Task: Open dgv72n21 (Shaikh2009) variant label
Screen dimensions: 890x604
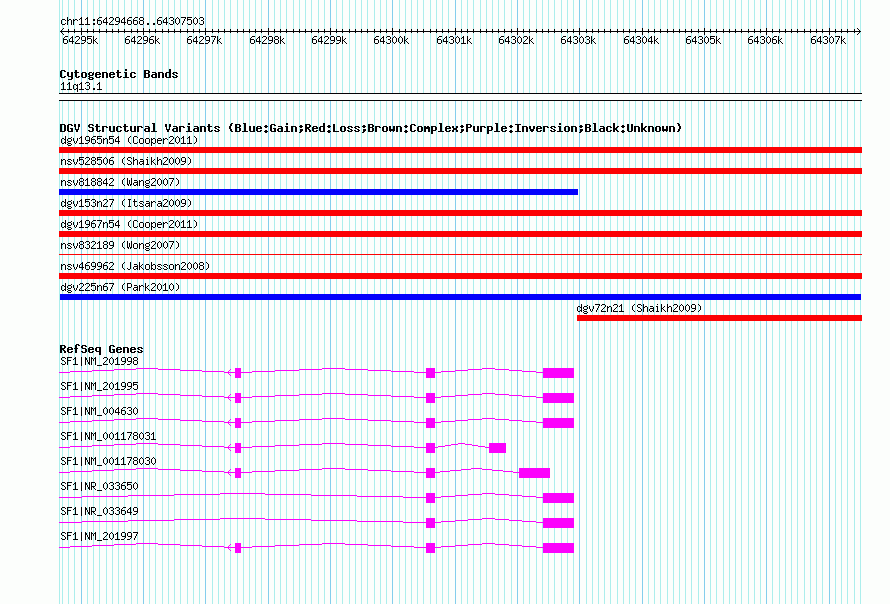Action: 639,308
